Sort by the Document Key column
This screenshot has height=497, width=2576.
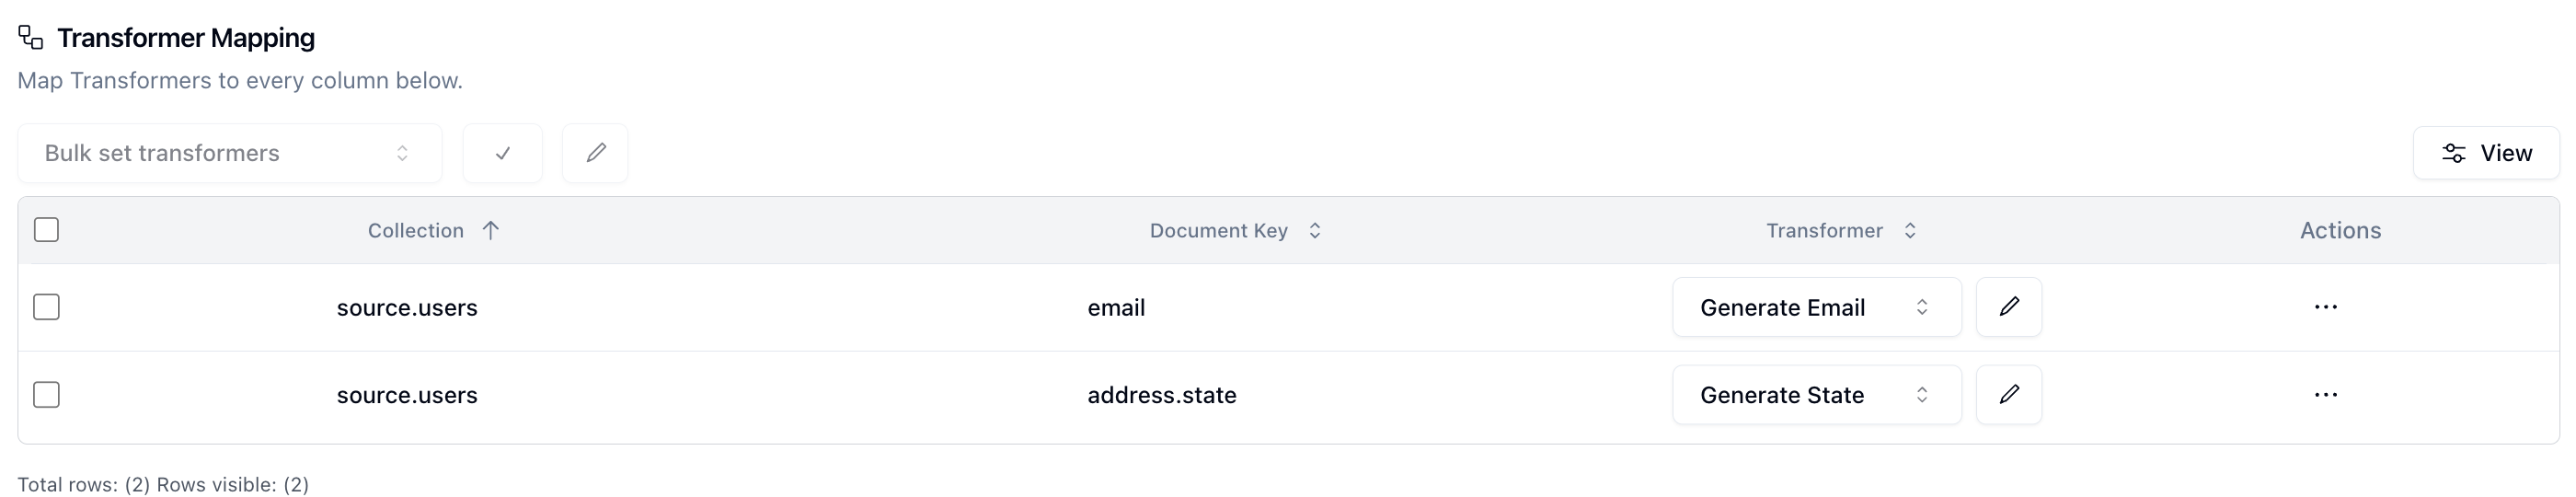1235,231
